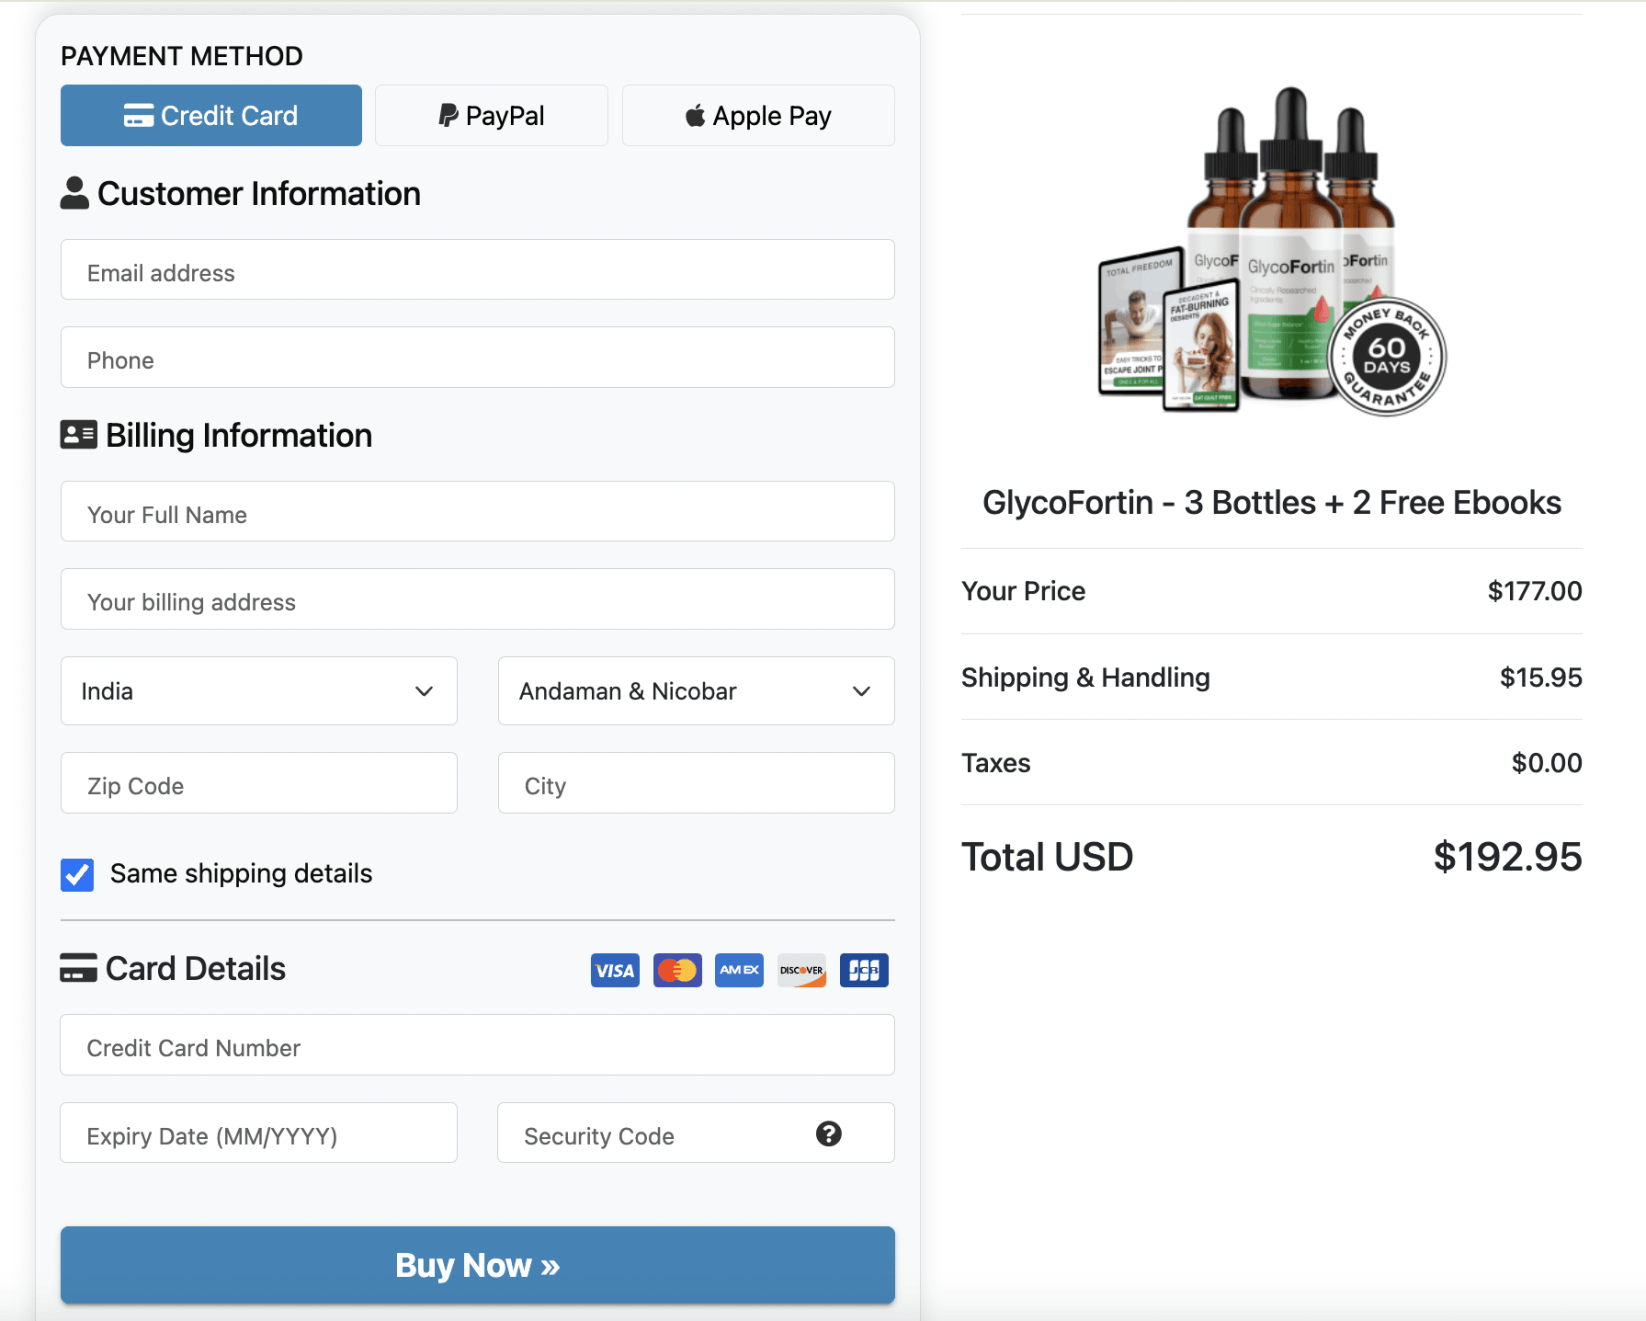Click the JCB card icon
Screen dimensions: 1646x1321
863,970
